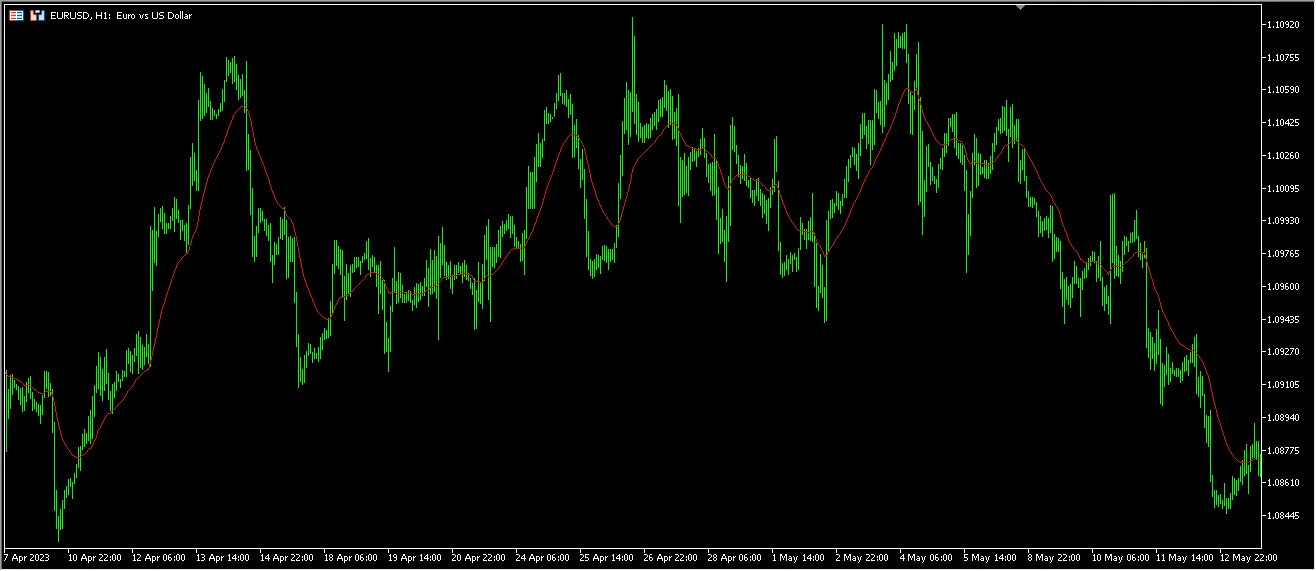
Task: Click the 1 May 14:00 time label
Action: point(801,557)
